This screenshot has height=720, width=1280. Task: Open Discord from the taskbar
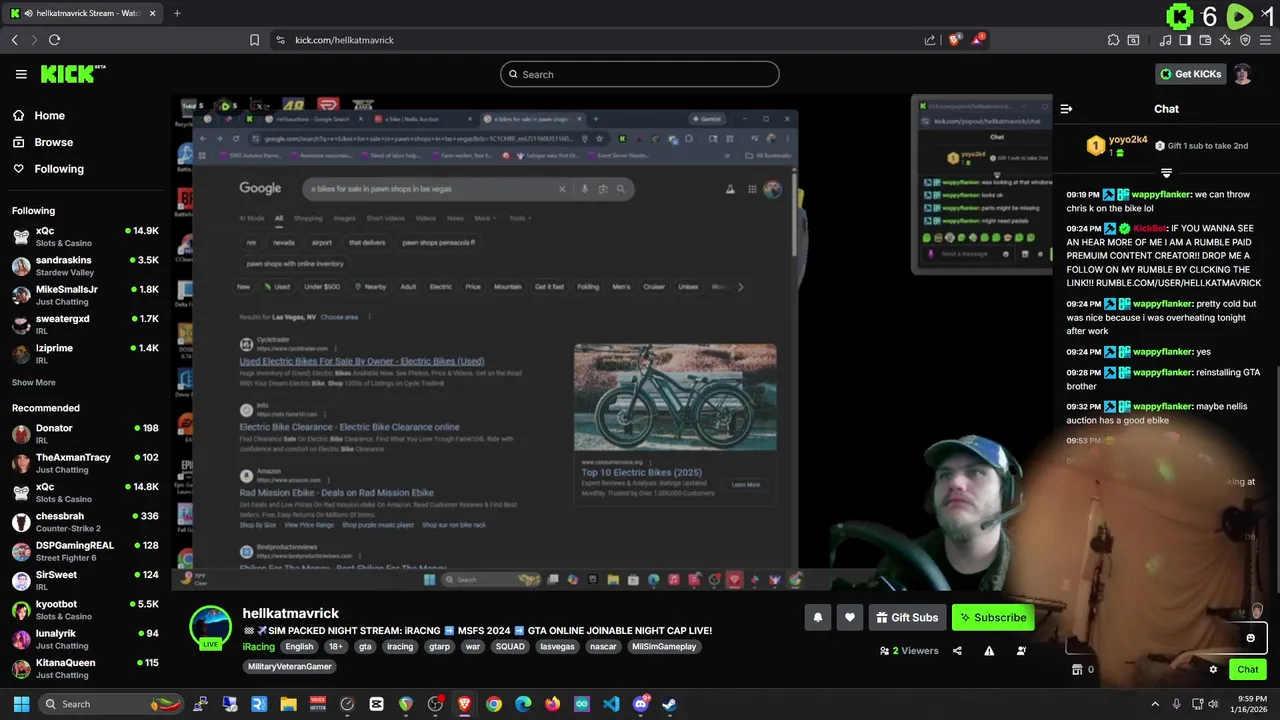[x=641, y=704]
